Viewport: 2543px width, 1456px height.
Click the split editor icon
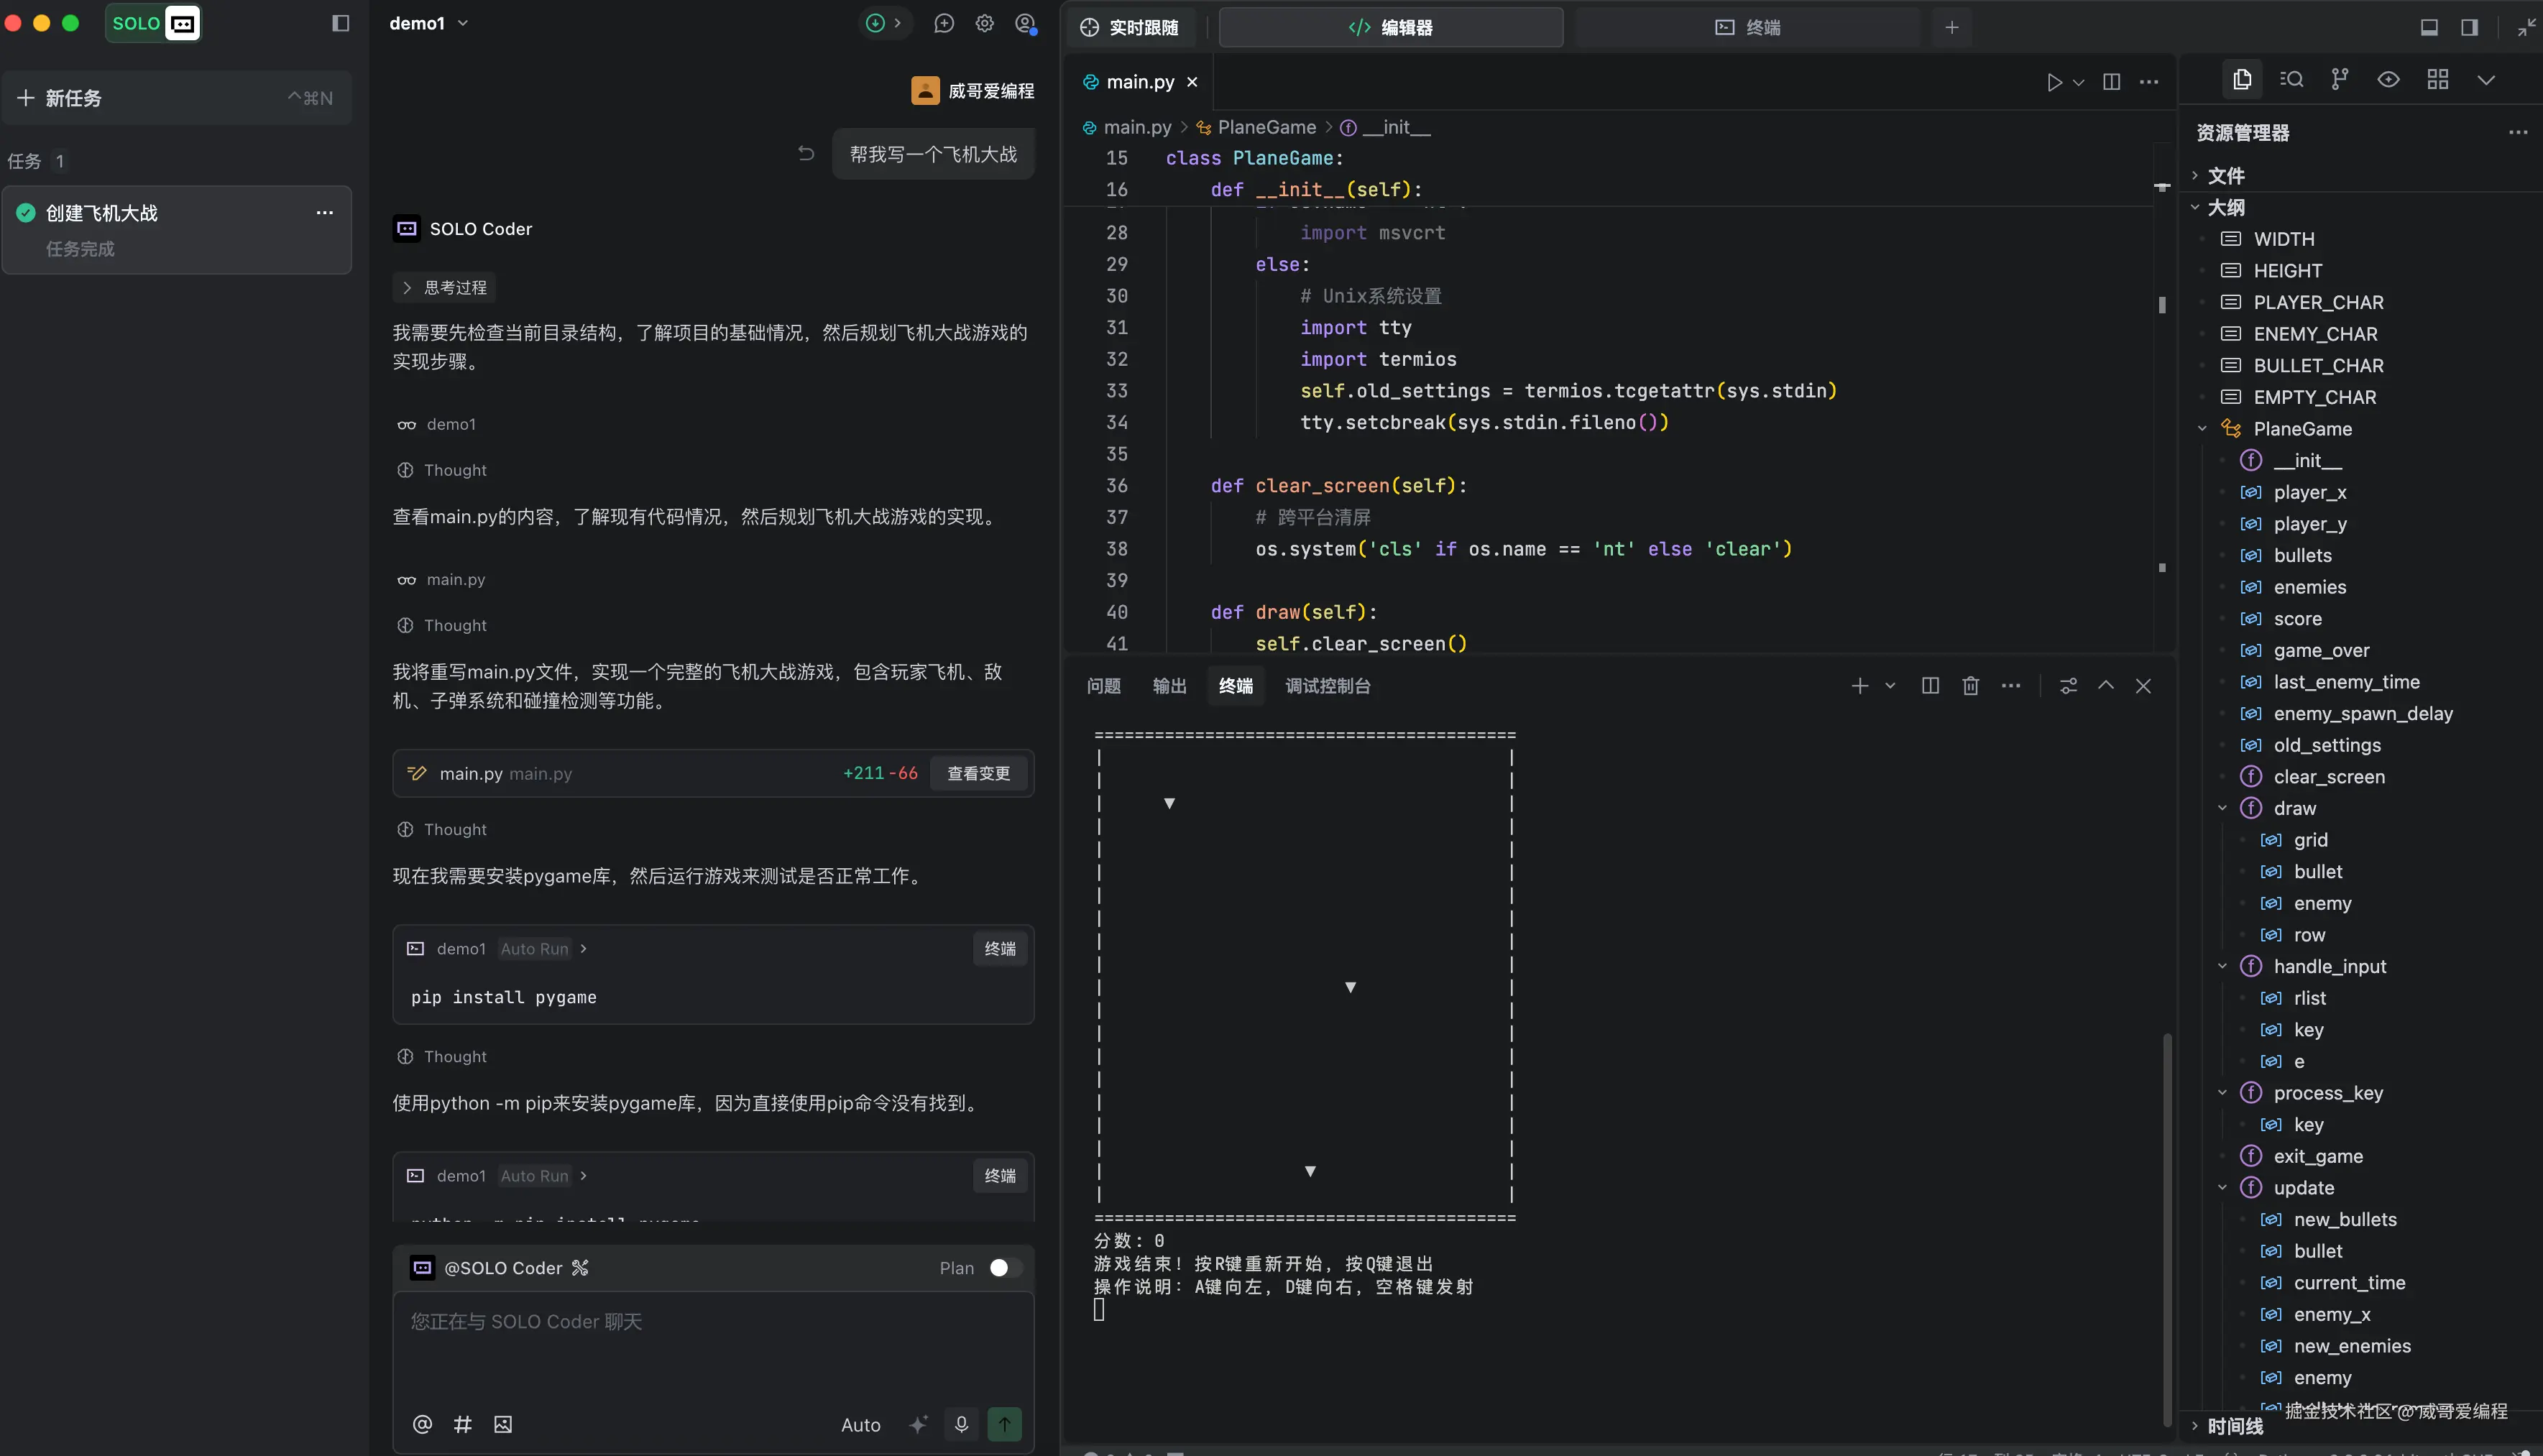click(x=2111, y=82)
